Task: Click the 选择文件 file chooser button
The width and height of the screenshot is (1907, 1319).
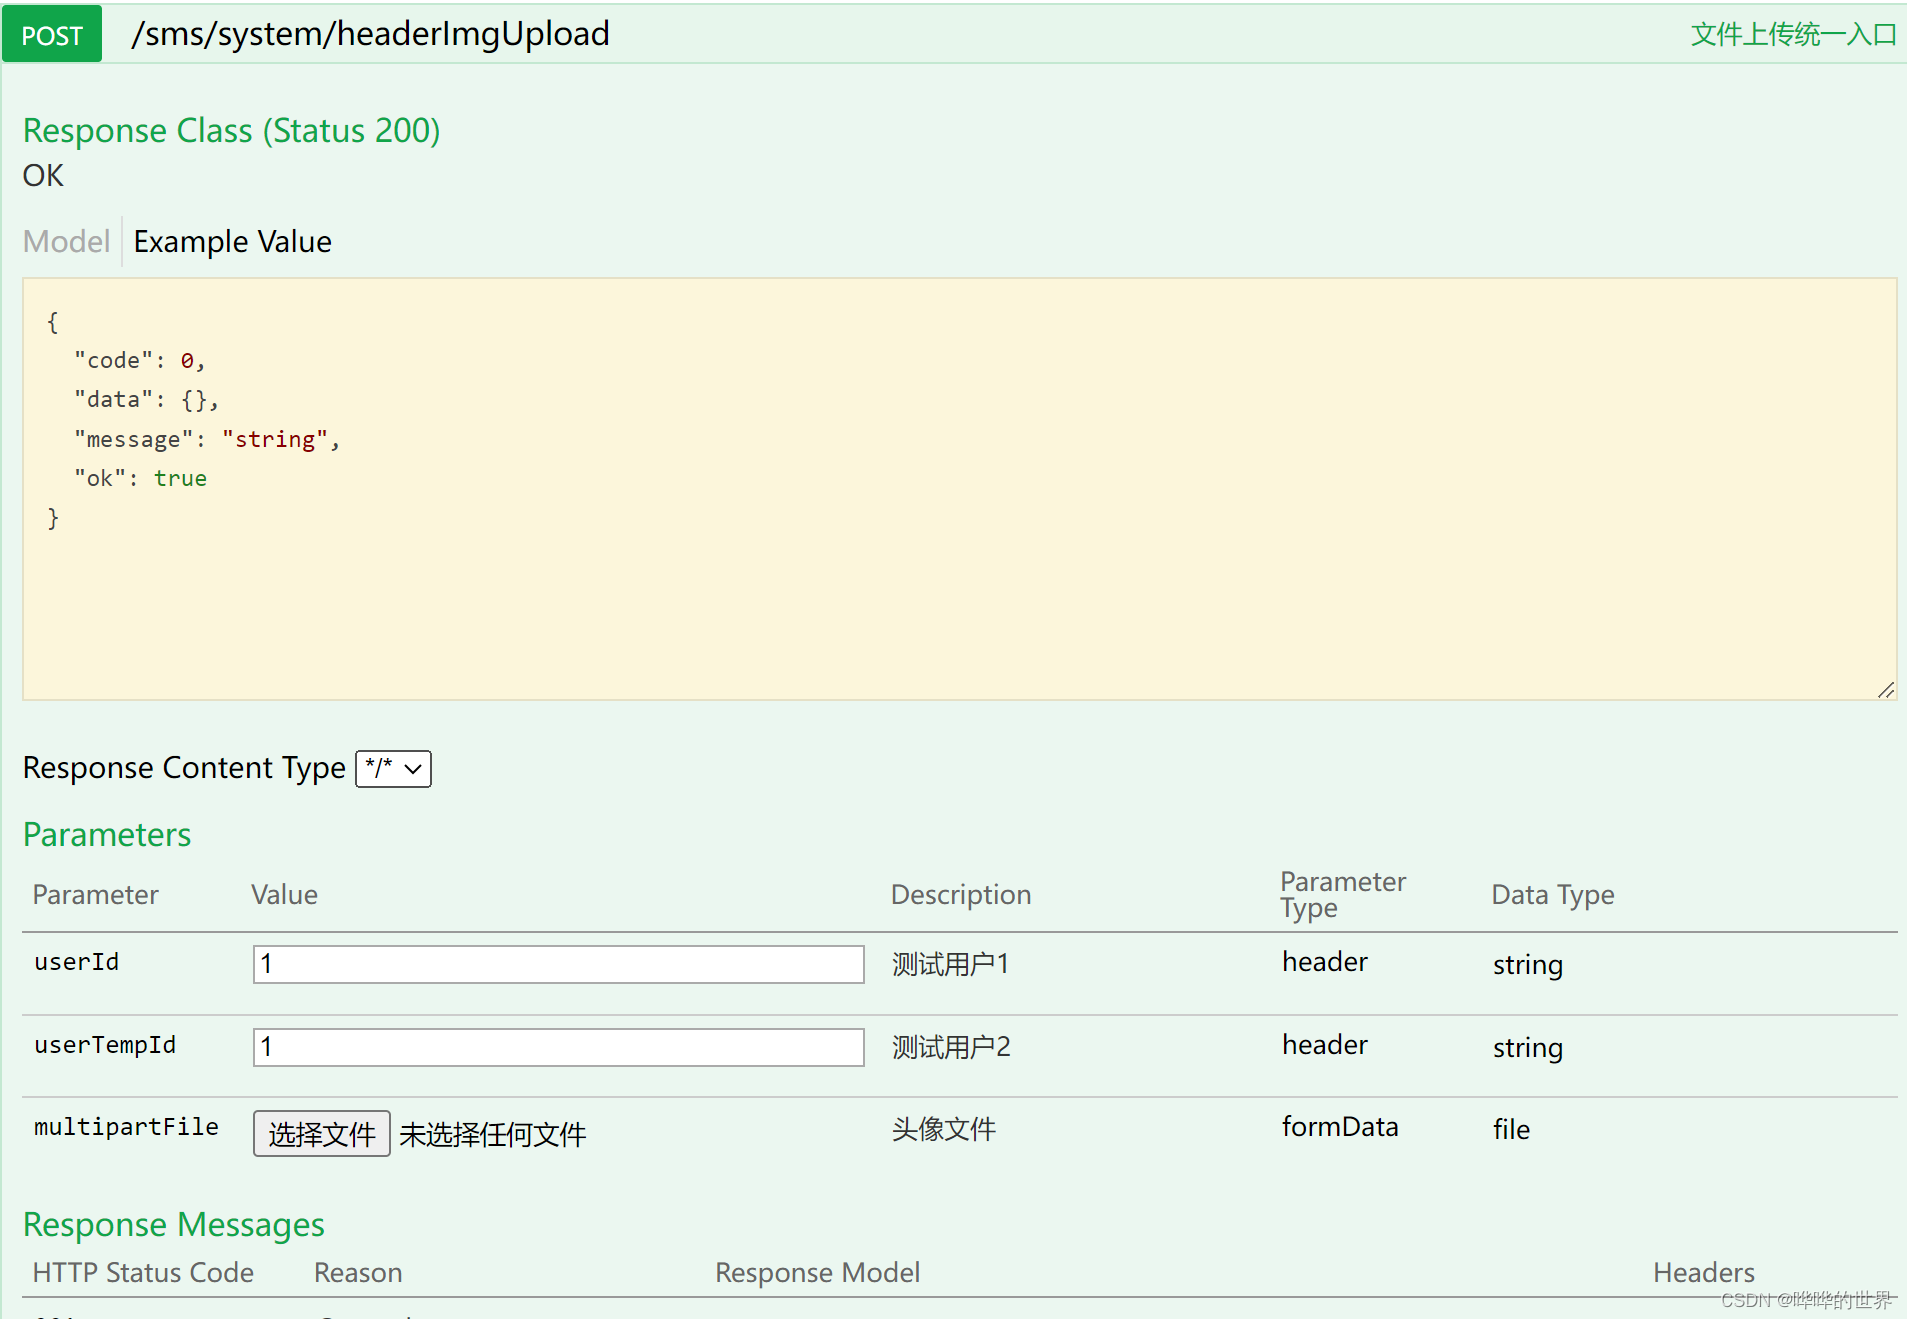Action: tap(321, 1134)
